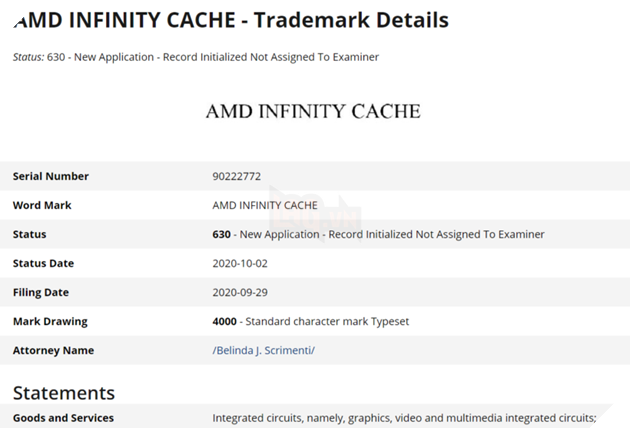Click the Word Mark row label
Image resolution: width=630 pixels, height=428 pixels.
tap(42, 205)
